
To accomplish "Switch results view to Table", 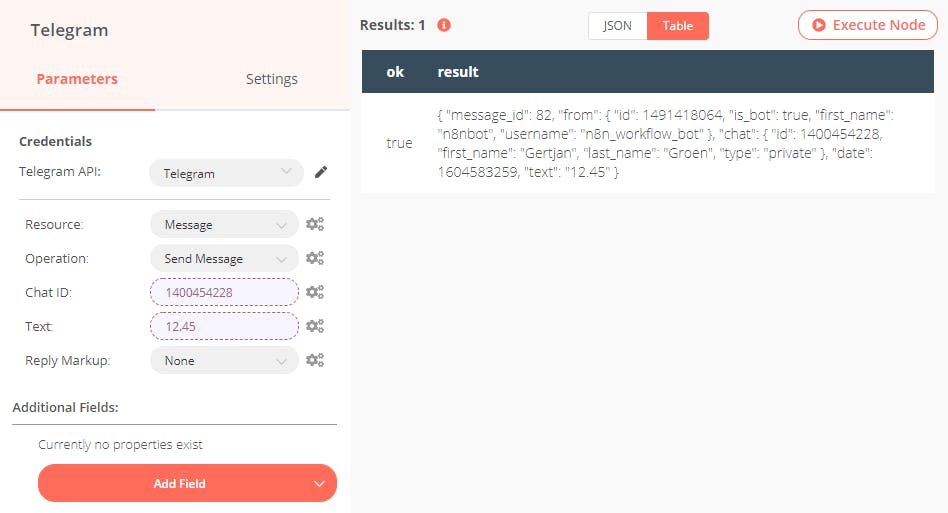I will 678,26.
